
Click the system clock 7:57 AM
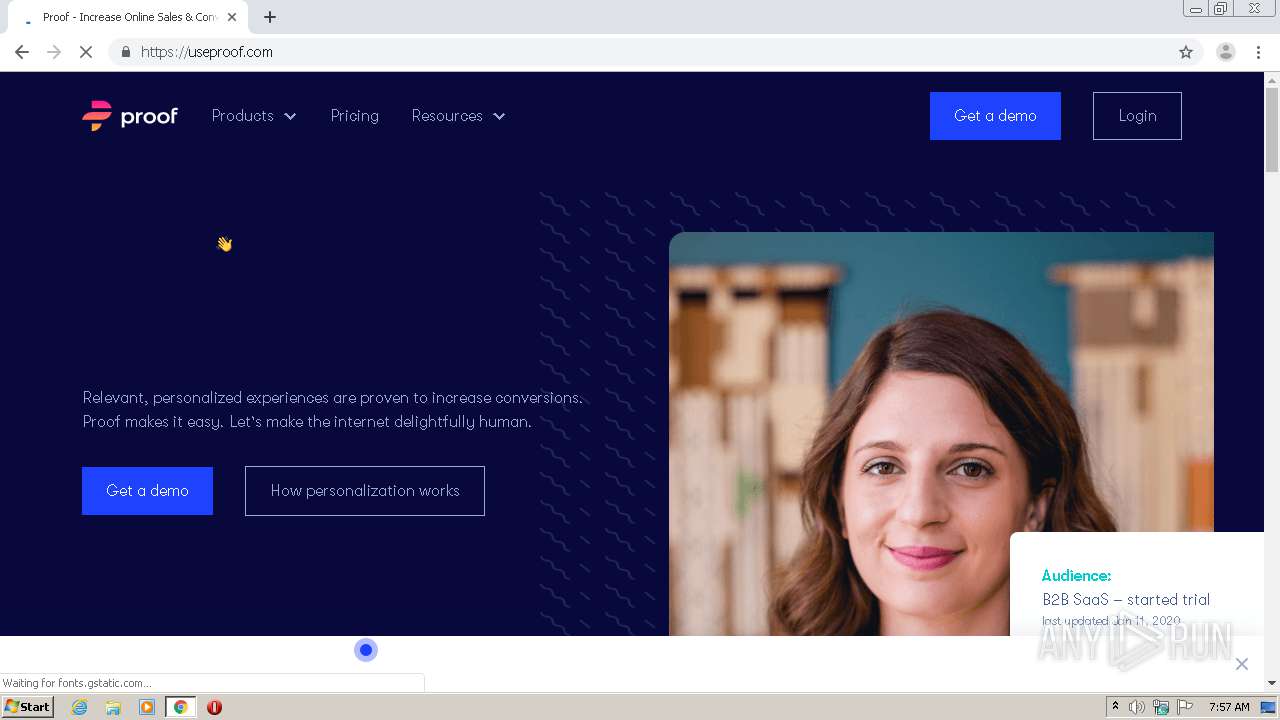tap(1229, 707)
